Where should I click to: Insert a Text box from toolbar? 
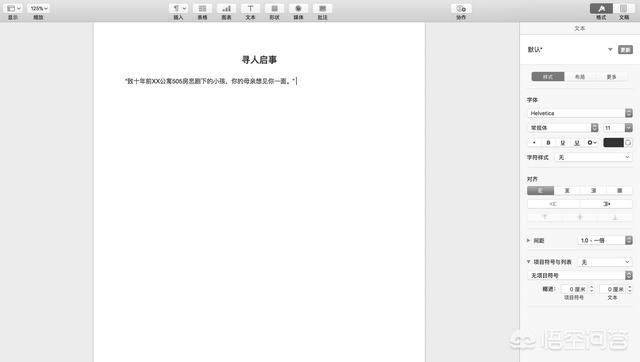coord(250,9)
